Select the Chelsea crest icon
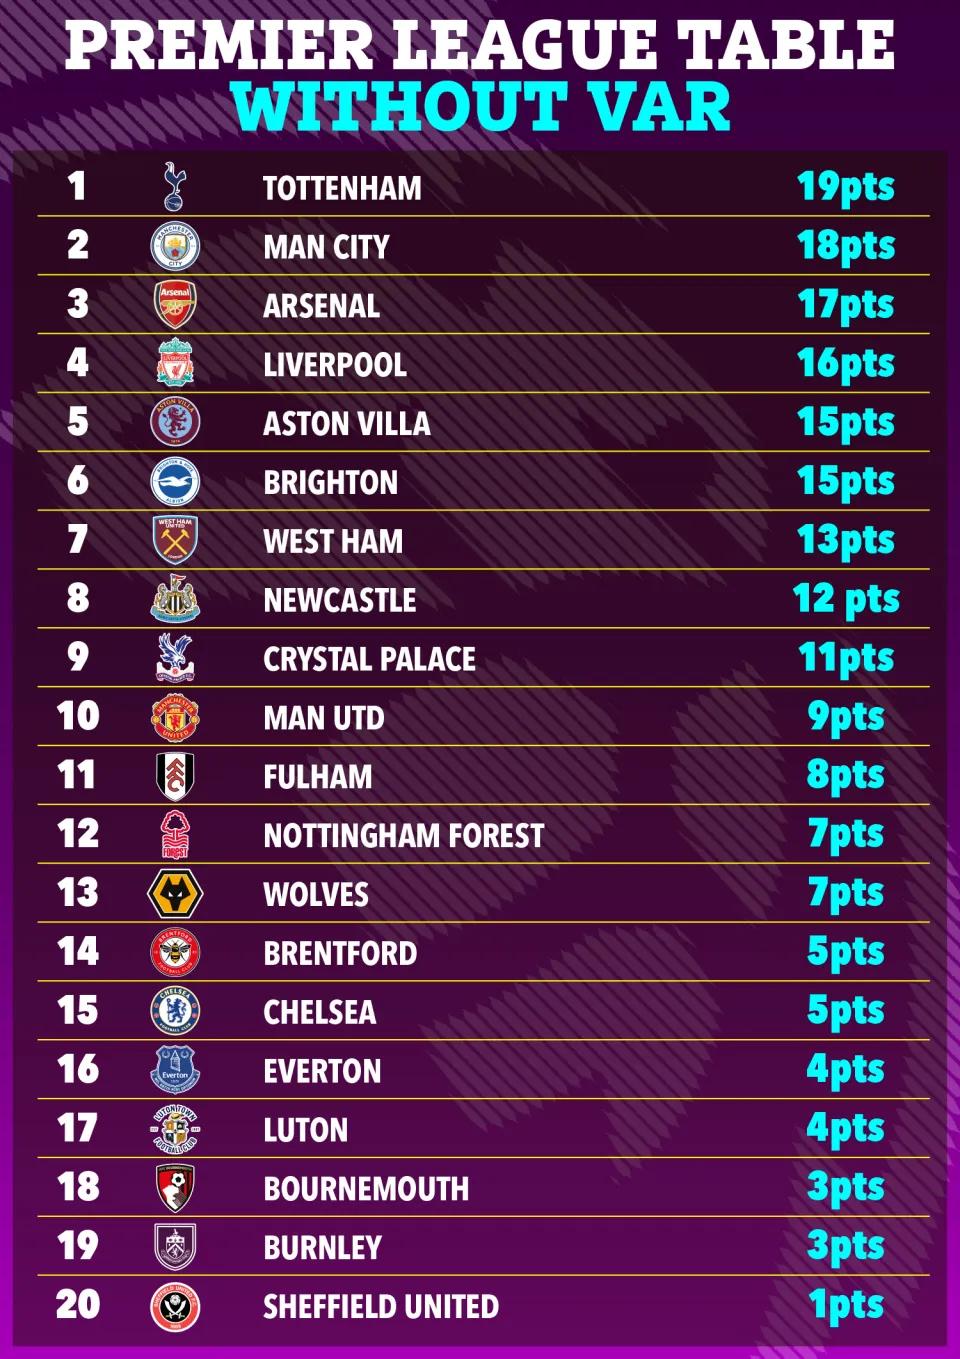This screenshot has width=960, height=1359. (175, 1011)
